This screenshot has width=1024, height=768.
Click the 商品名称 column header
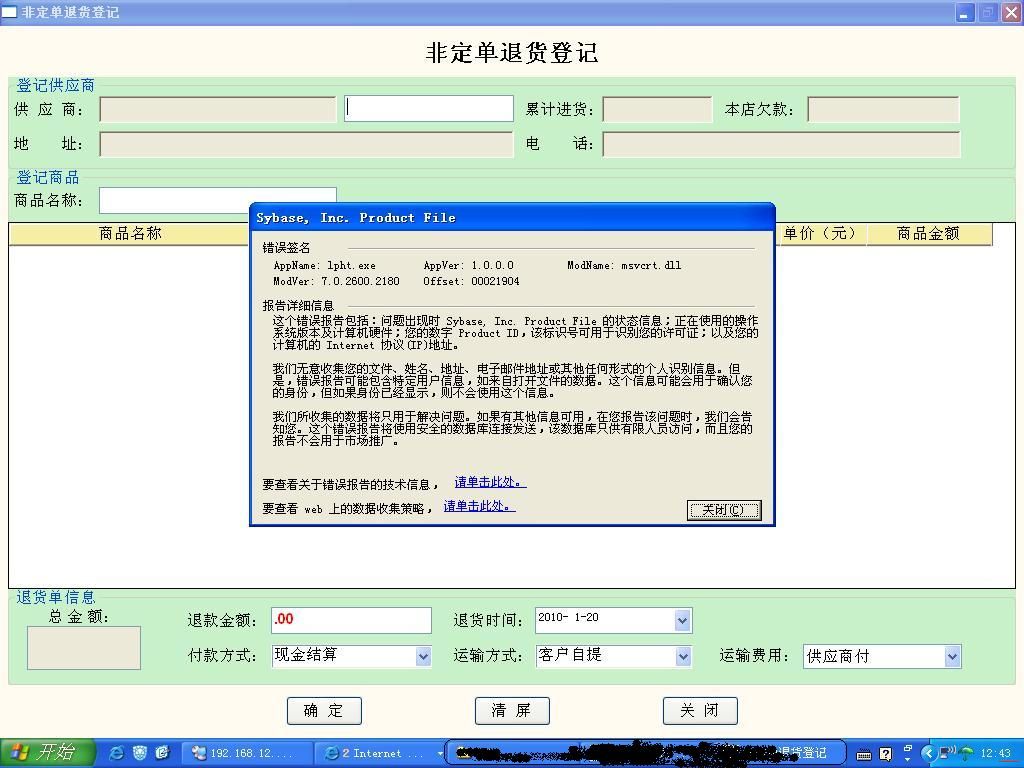point(129,234)
